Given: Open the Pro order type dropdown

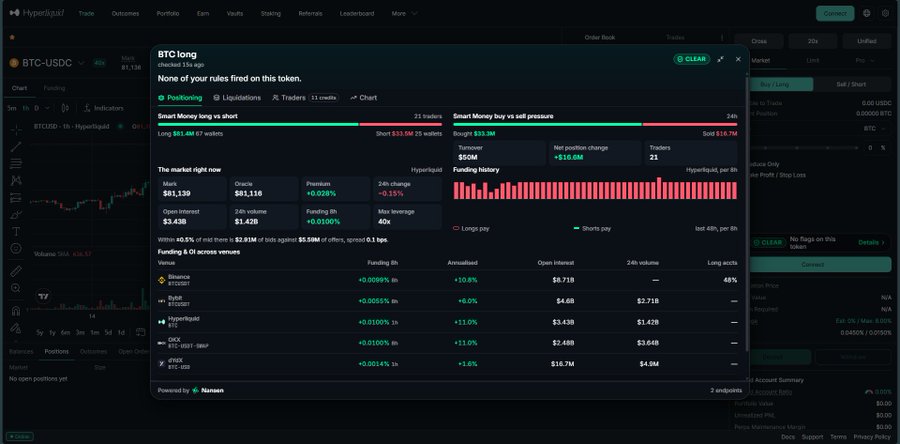Looking at the screenshot, I should (x=865, y=60).
